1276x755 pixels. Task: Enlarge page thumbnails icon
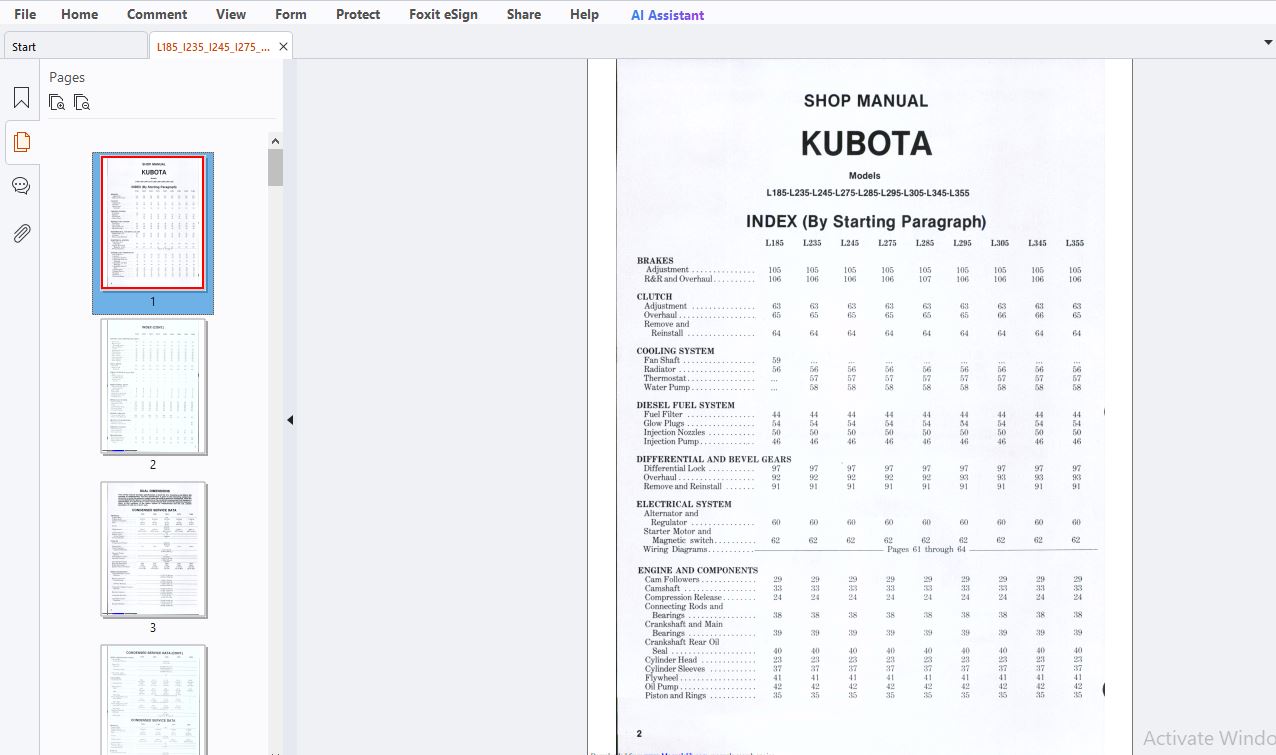[x=57, y=102]
